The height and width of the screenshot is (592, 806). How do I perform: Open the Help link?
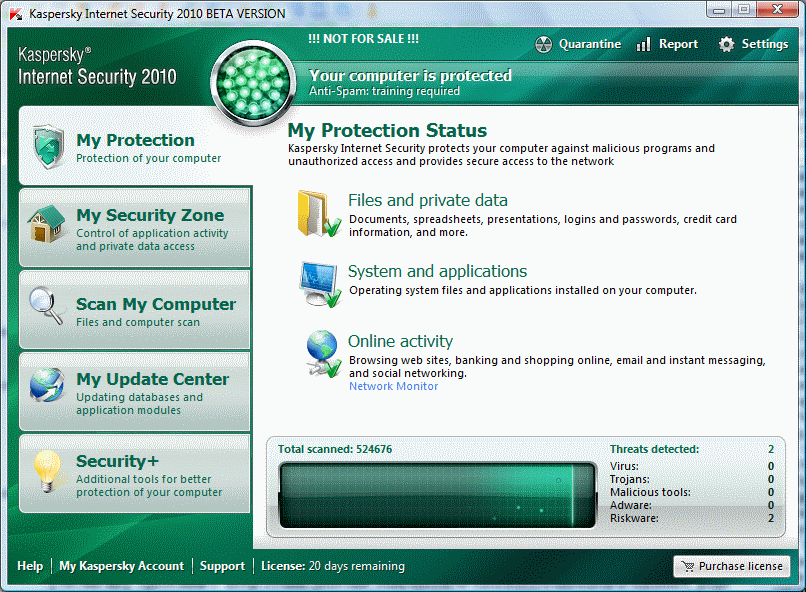point(30,566)
